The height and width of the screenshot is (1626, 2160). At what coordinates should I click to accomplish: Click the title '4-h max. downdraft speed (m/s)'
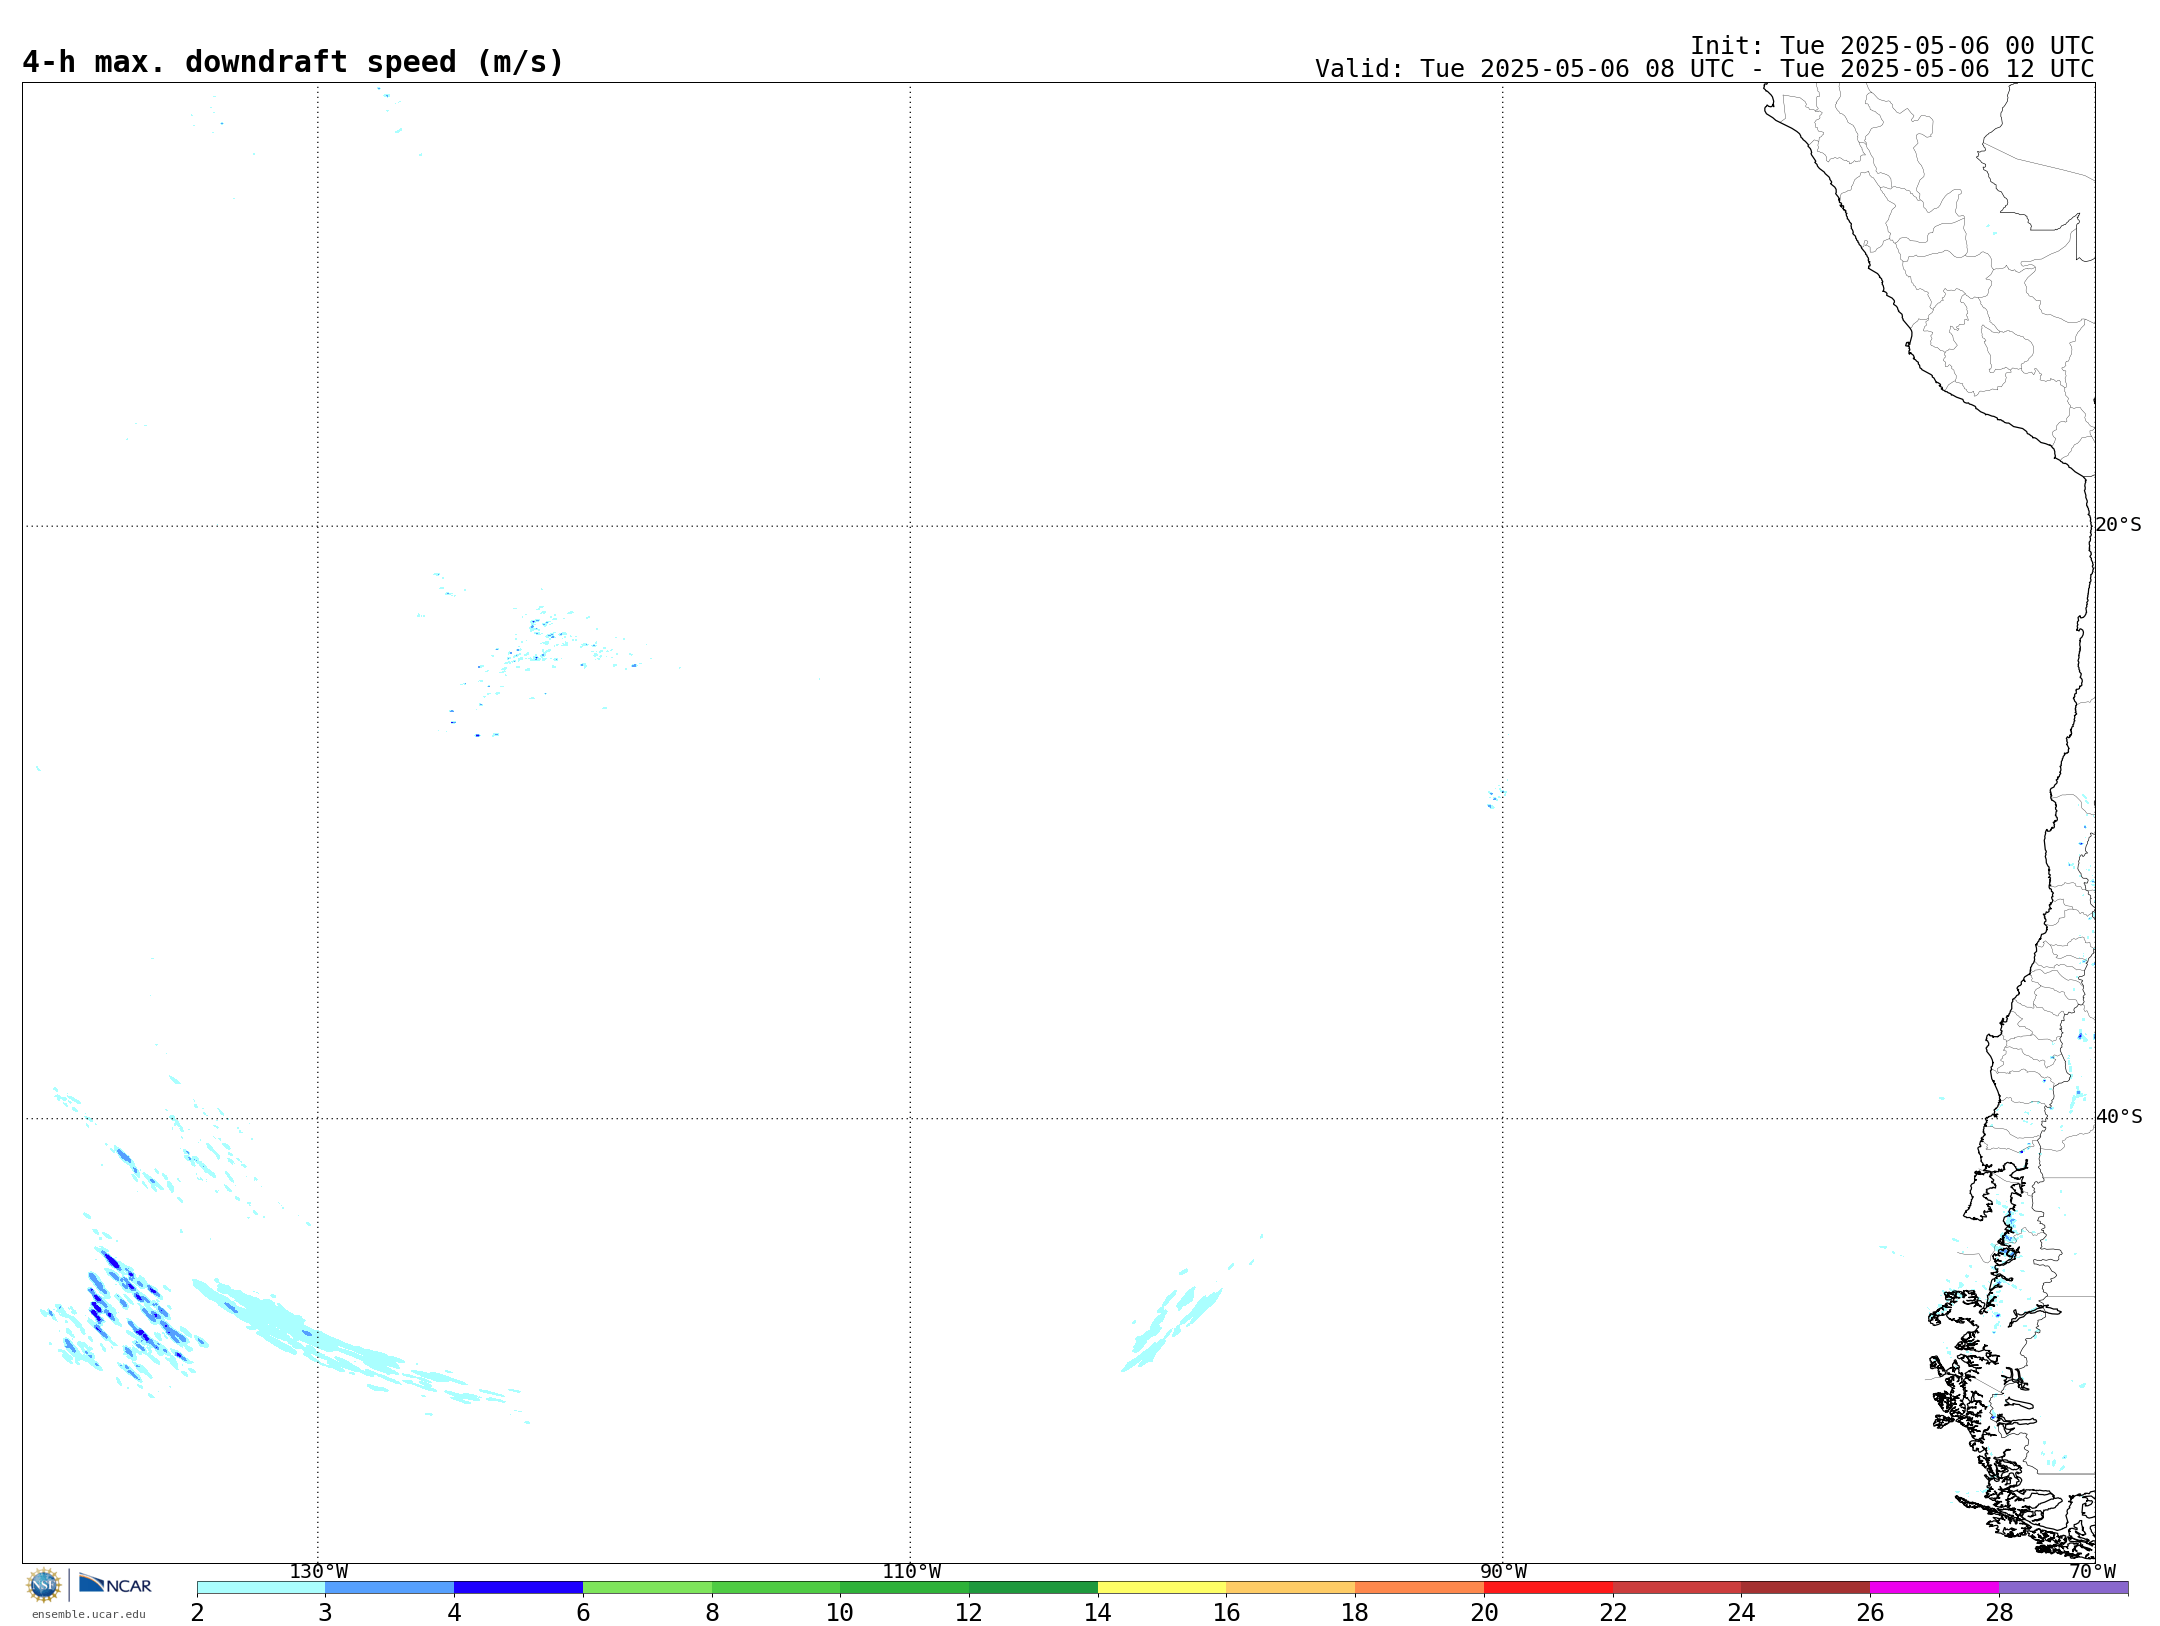pyautogui.click(x=293, y=62)
